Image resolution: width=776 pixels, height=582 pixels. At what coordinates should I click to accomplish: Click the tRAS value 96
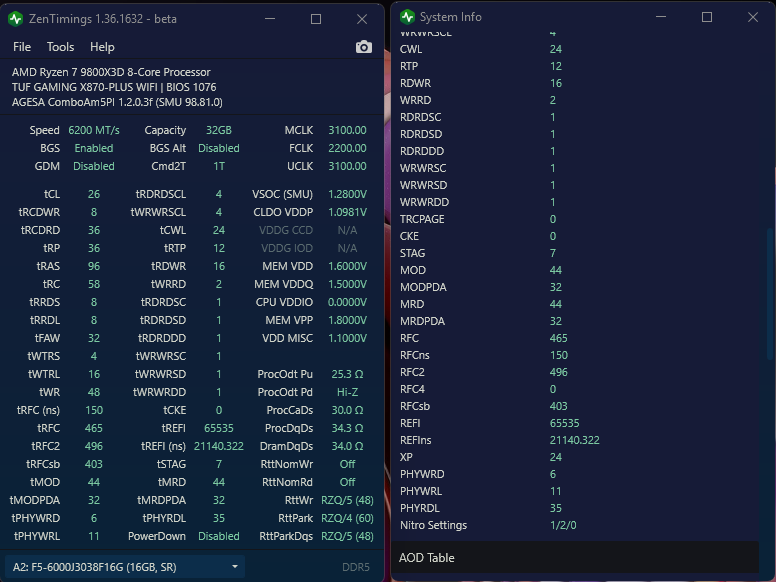(94, 266)
